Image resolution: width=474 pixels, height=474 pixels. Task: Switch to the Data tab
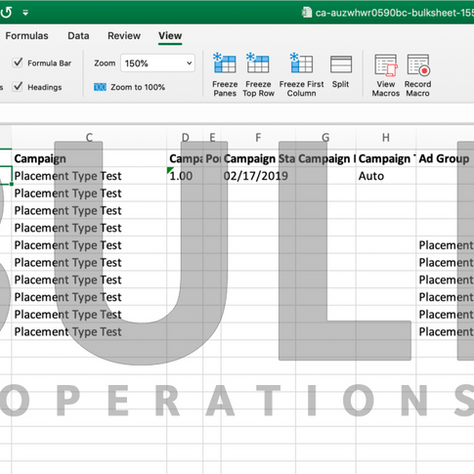pyautogui.click(x=78, y=36)
